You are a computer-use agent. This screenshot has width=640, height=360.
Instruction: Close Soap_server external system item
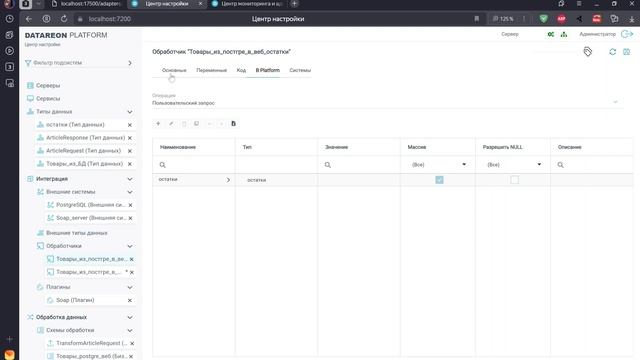pyautogui.click(x=131, y=218)
